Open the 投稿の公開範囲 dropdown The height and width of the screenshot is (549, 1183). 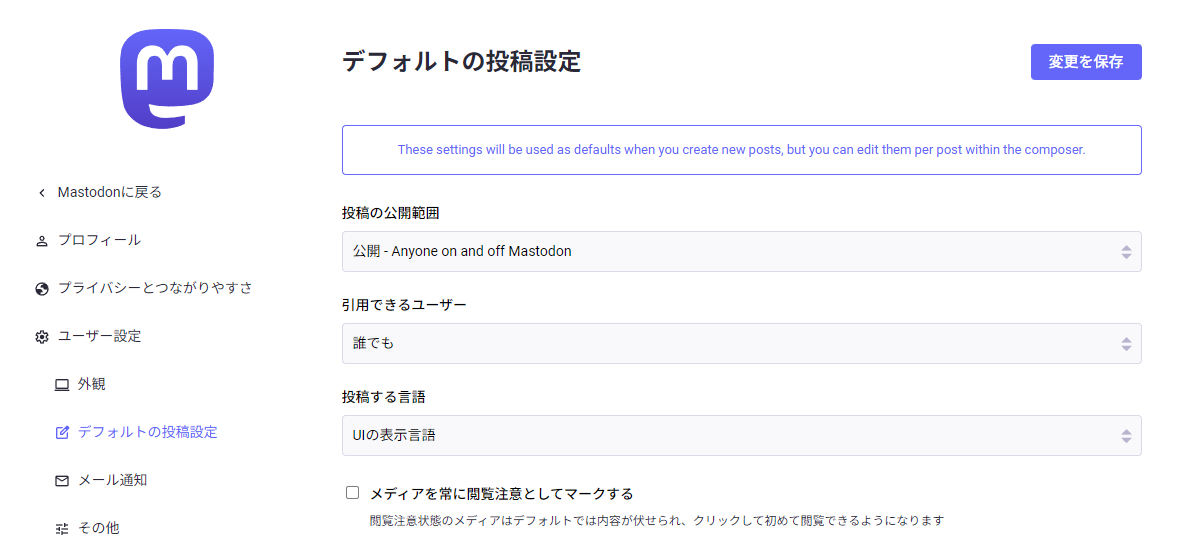(x=741, y=252)
